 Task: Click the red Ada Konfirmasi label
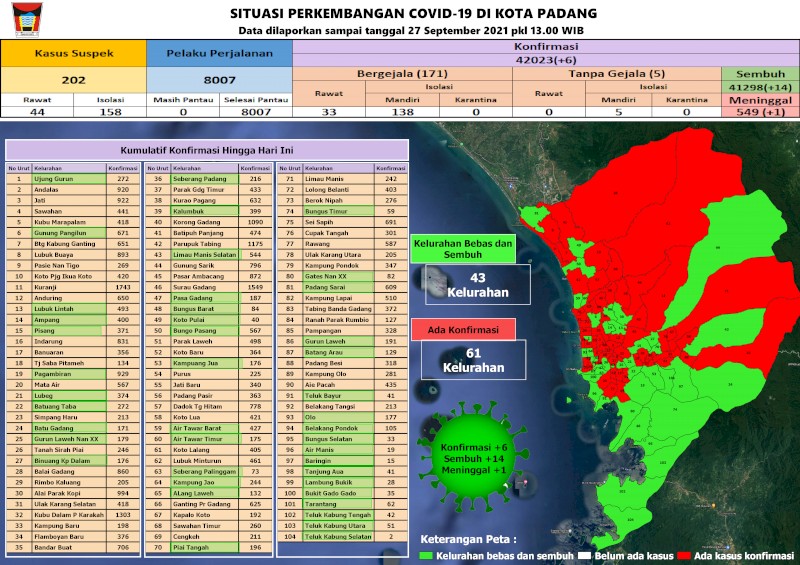tap(463, 330)
